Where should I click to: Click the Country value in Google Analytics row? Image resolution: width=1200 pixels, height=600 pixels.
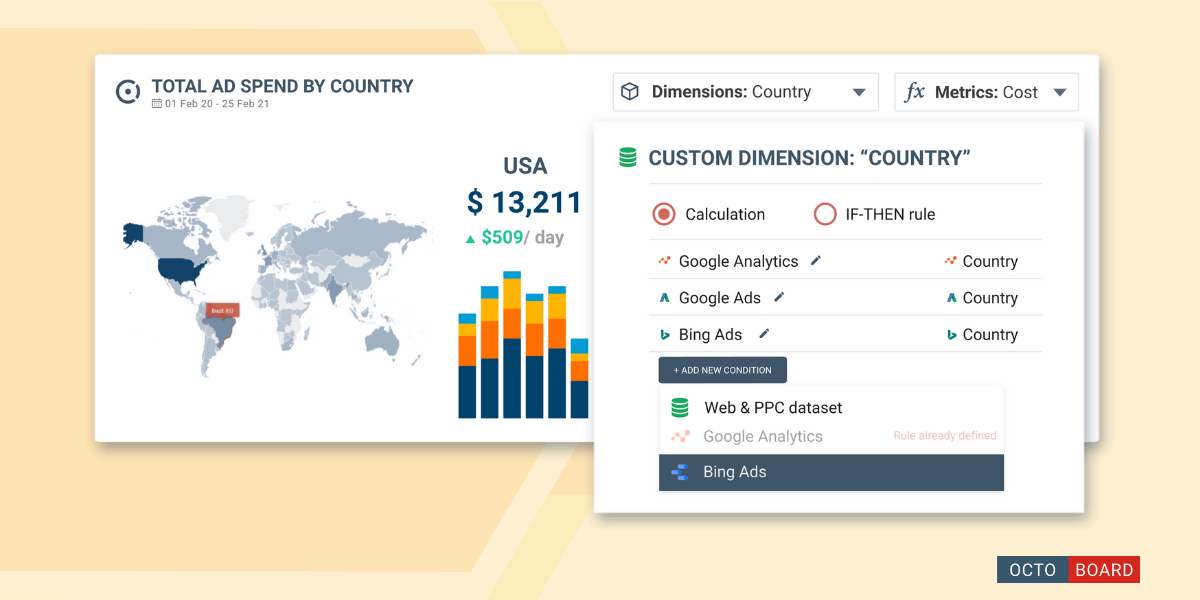point(990,261)
